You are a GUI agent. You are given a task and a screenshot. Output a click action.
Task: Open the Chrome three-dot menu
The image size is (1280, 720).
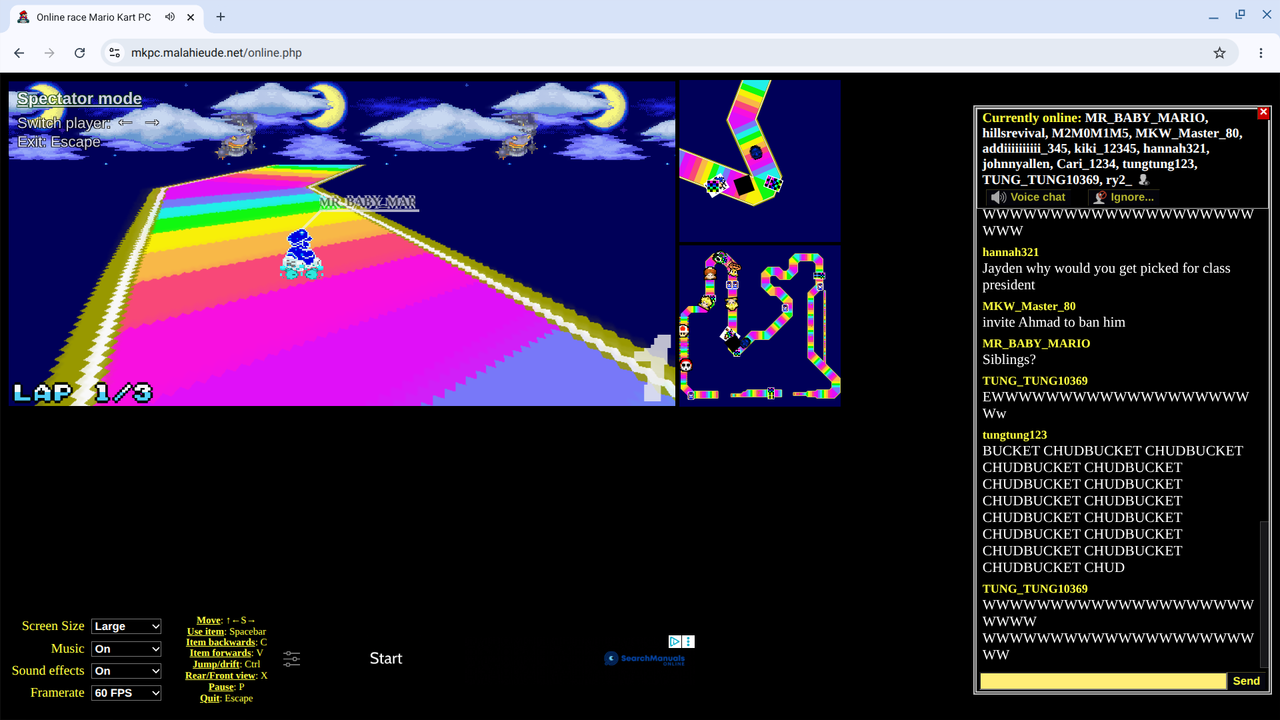click(1259, 53)
